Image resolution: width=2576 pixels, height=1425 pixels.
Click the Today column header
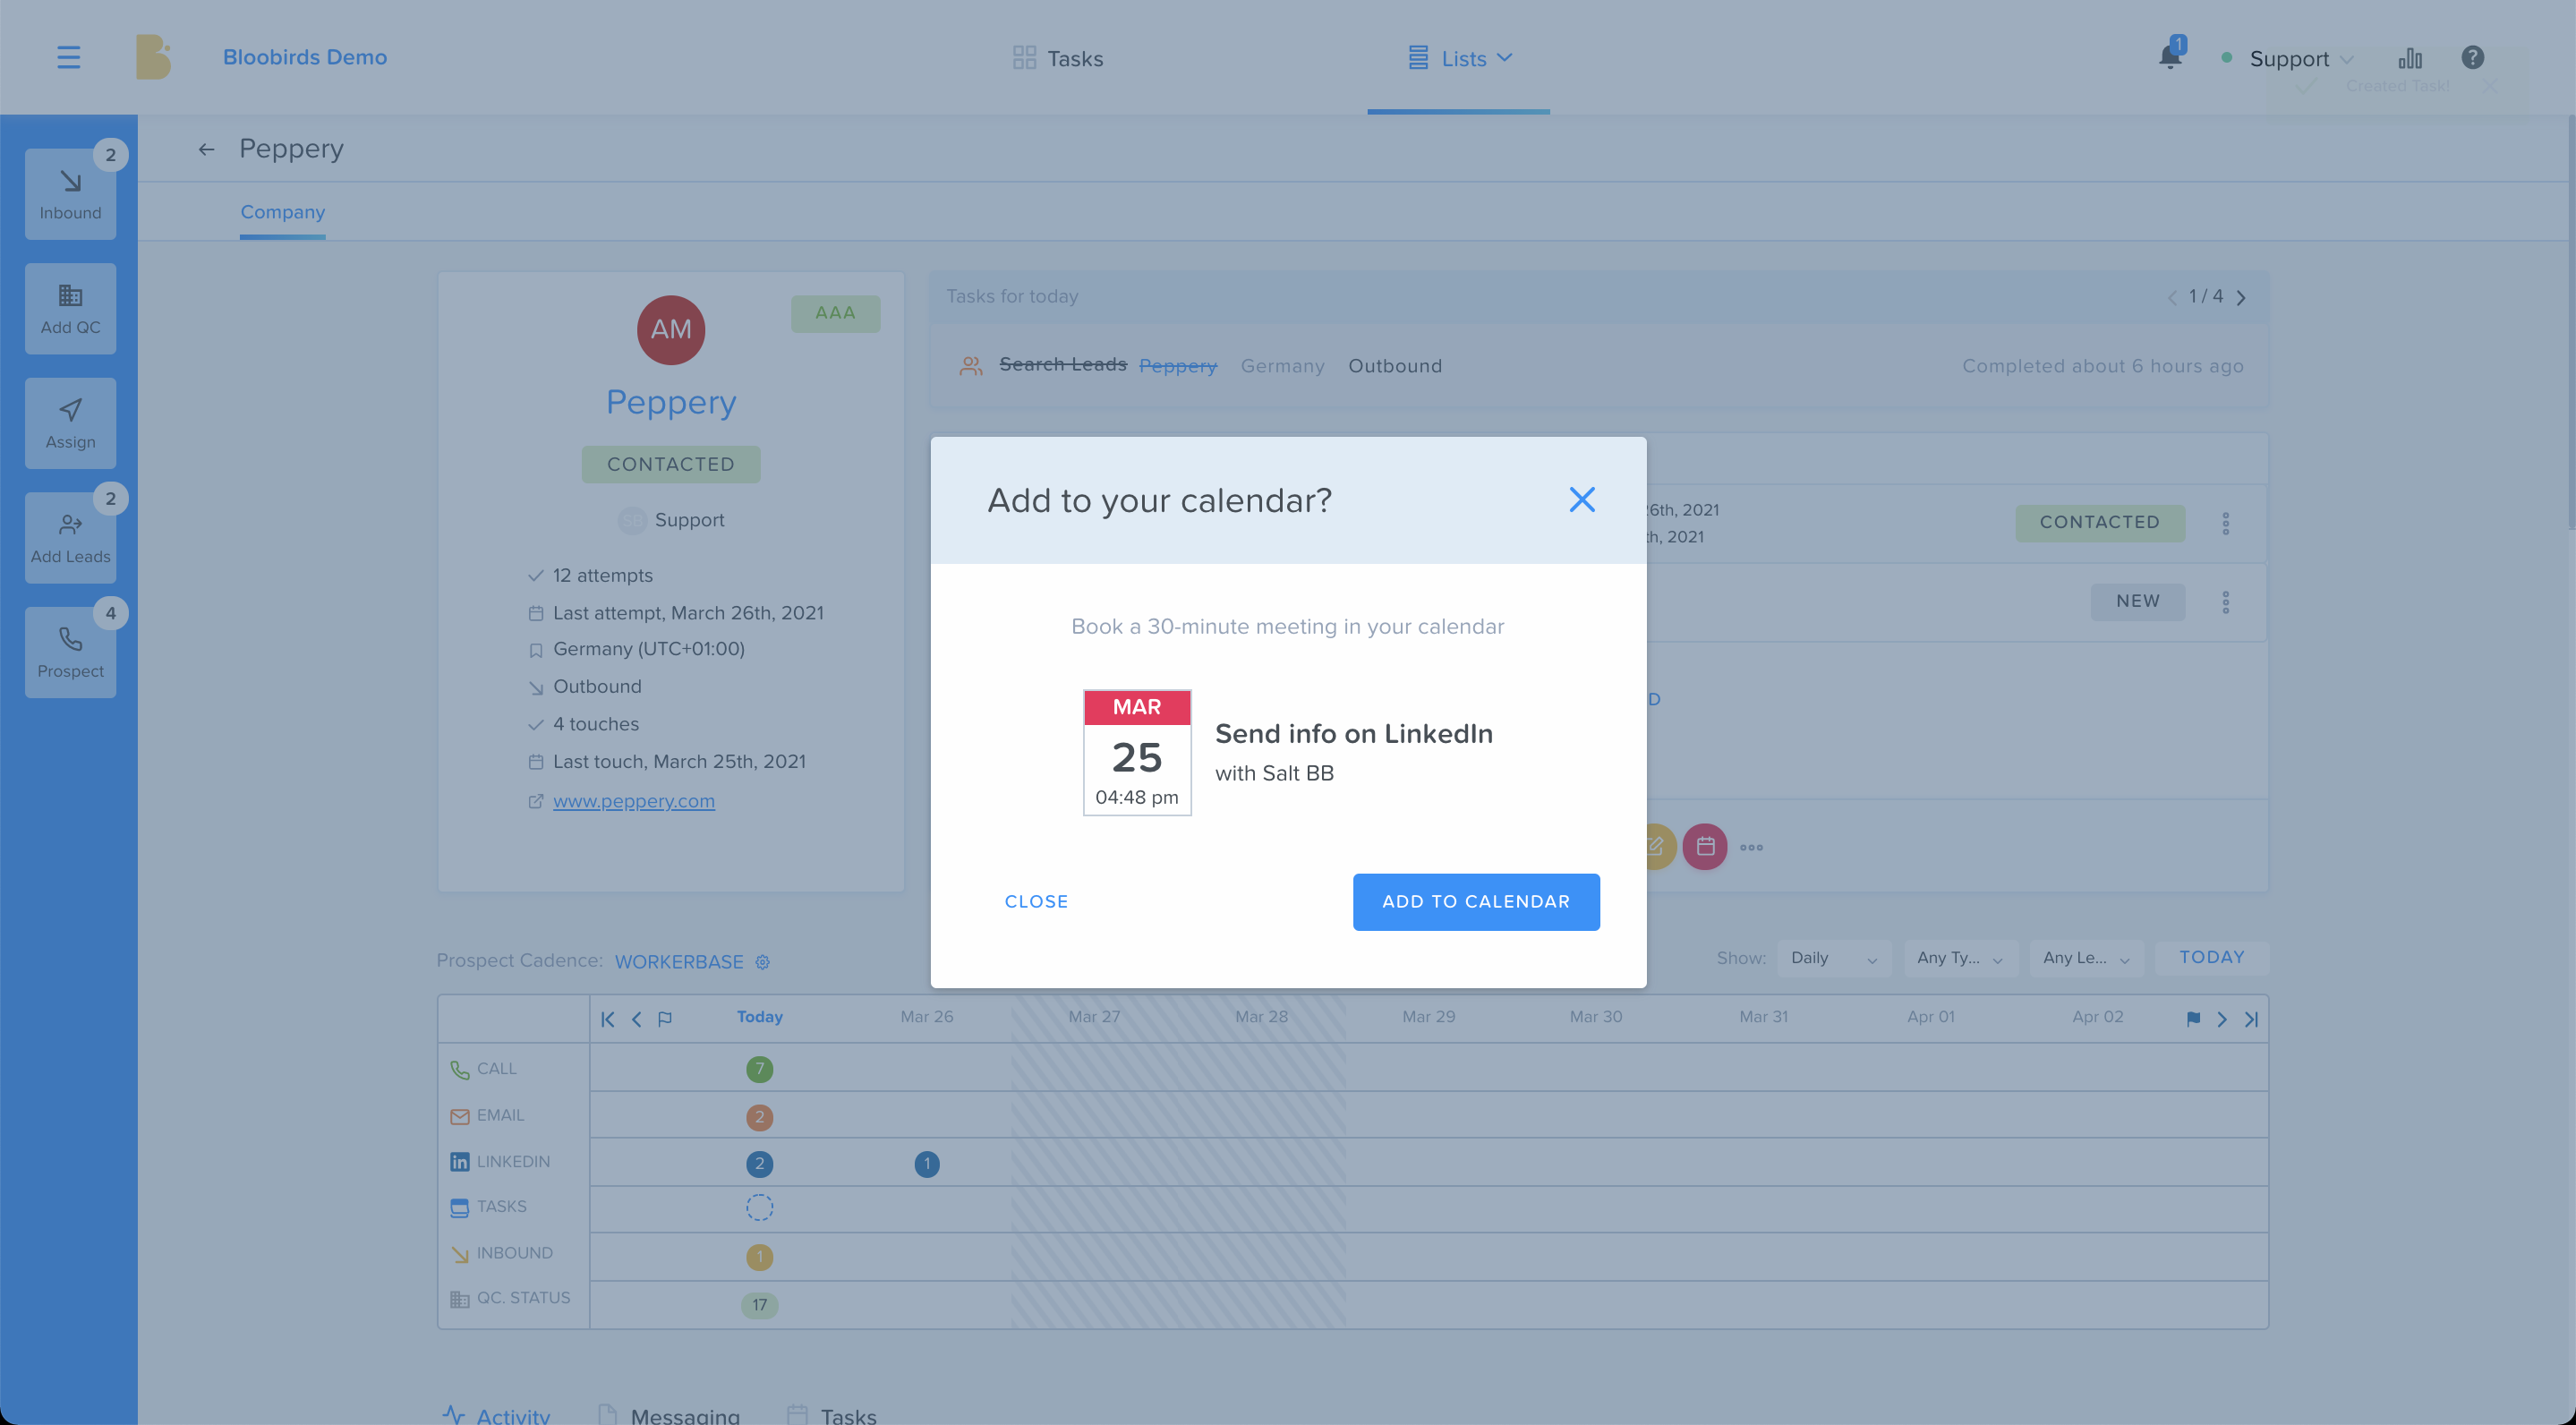click(x=759, y=1017)
